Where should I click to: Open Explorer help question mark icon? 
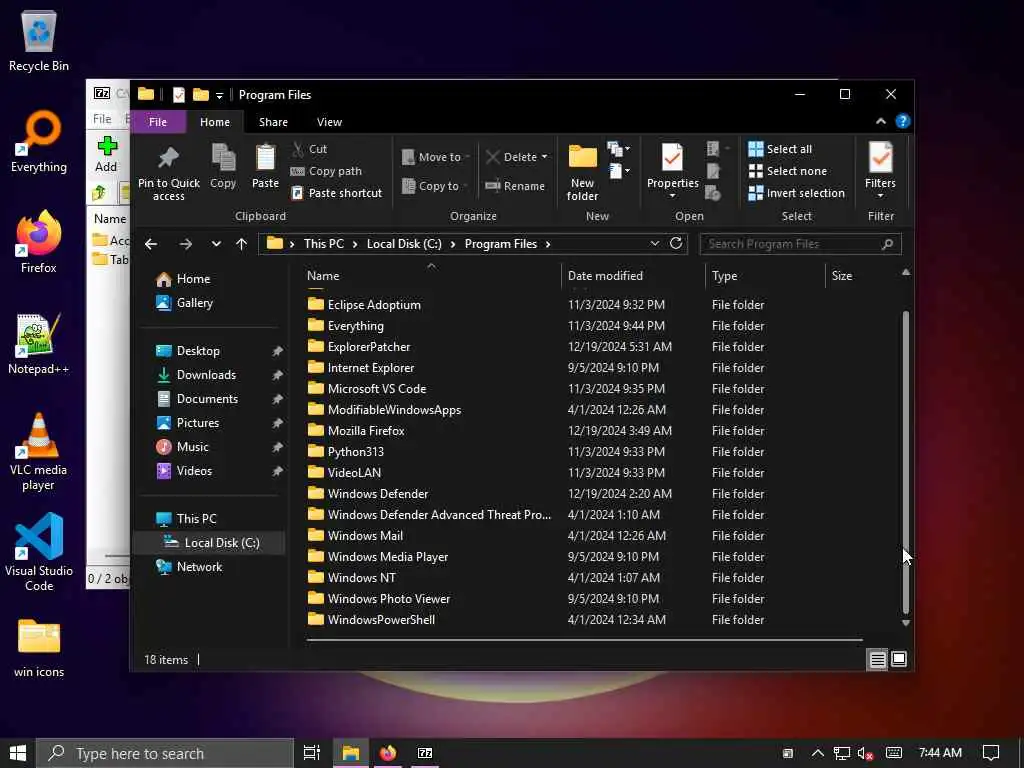click(x=903, y=121)
